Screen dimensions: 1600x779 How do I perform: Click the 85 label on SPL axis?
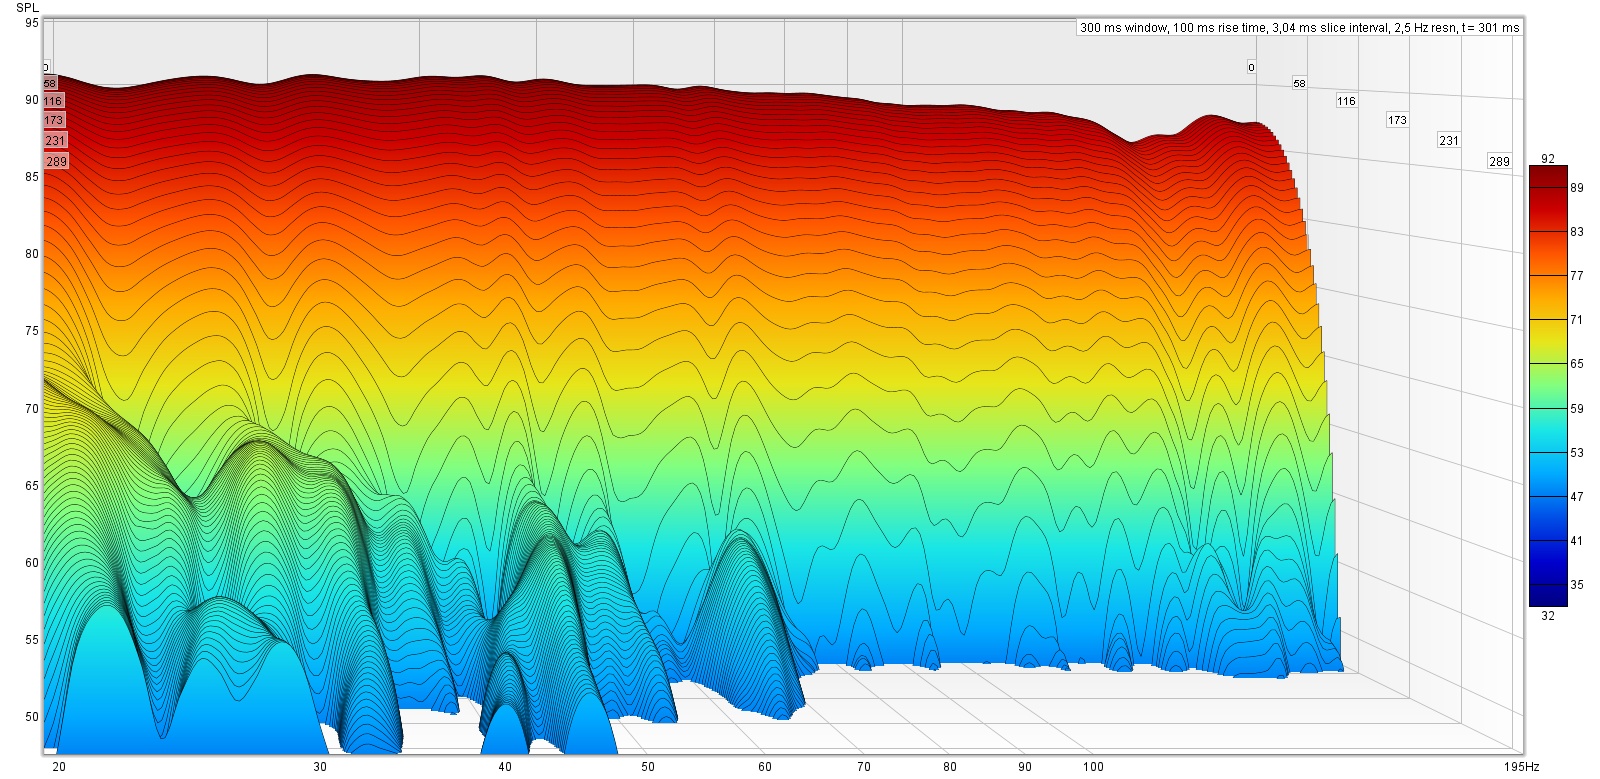[32, 177]
